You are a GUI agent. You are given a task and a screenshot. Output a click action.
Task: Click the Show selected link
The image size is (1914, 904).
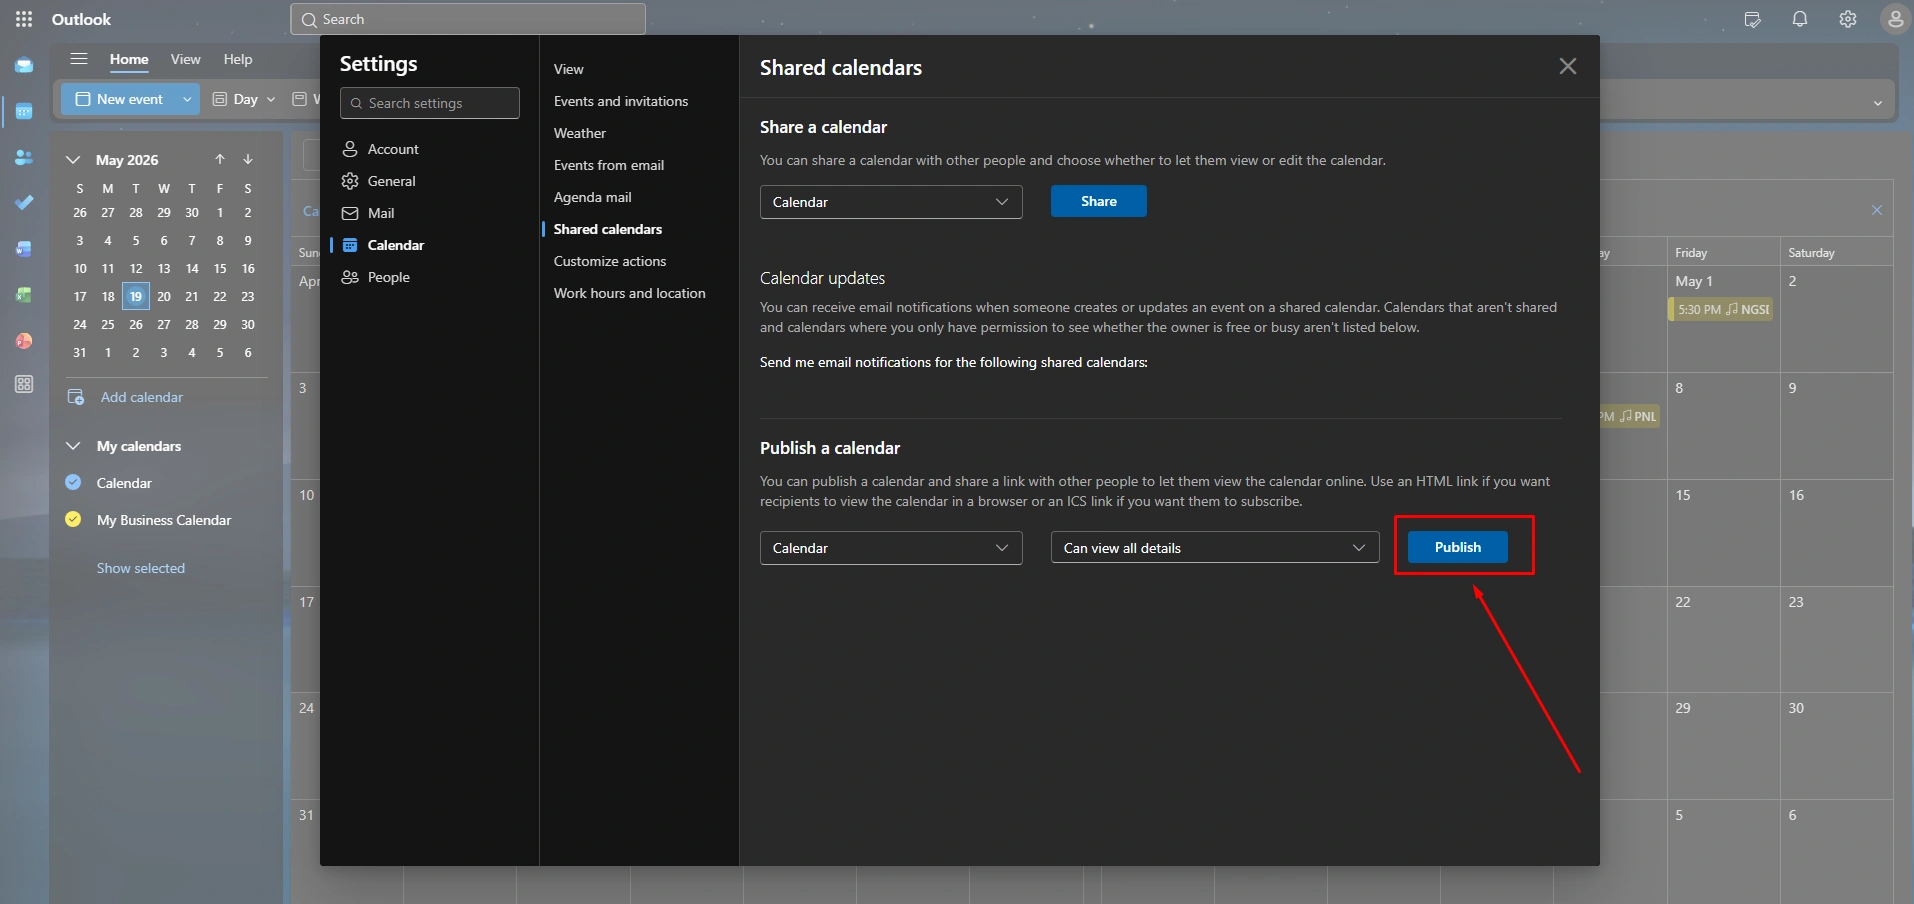[x=141, y=568]
